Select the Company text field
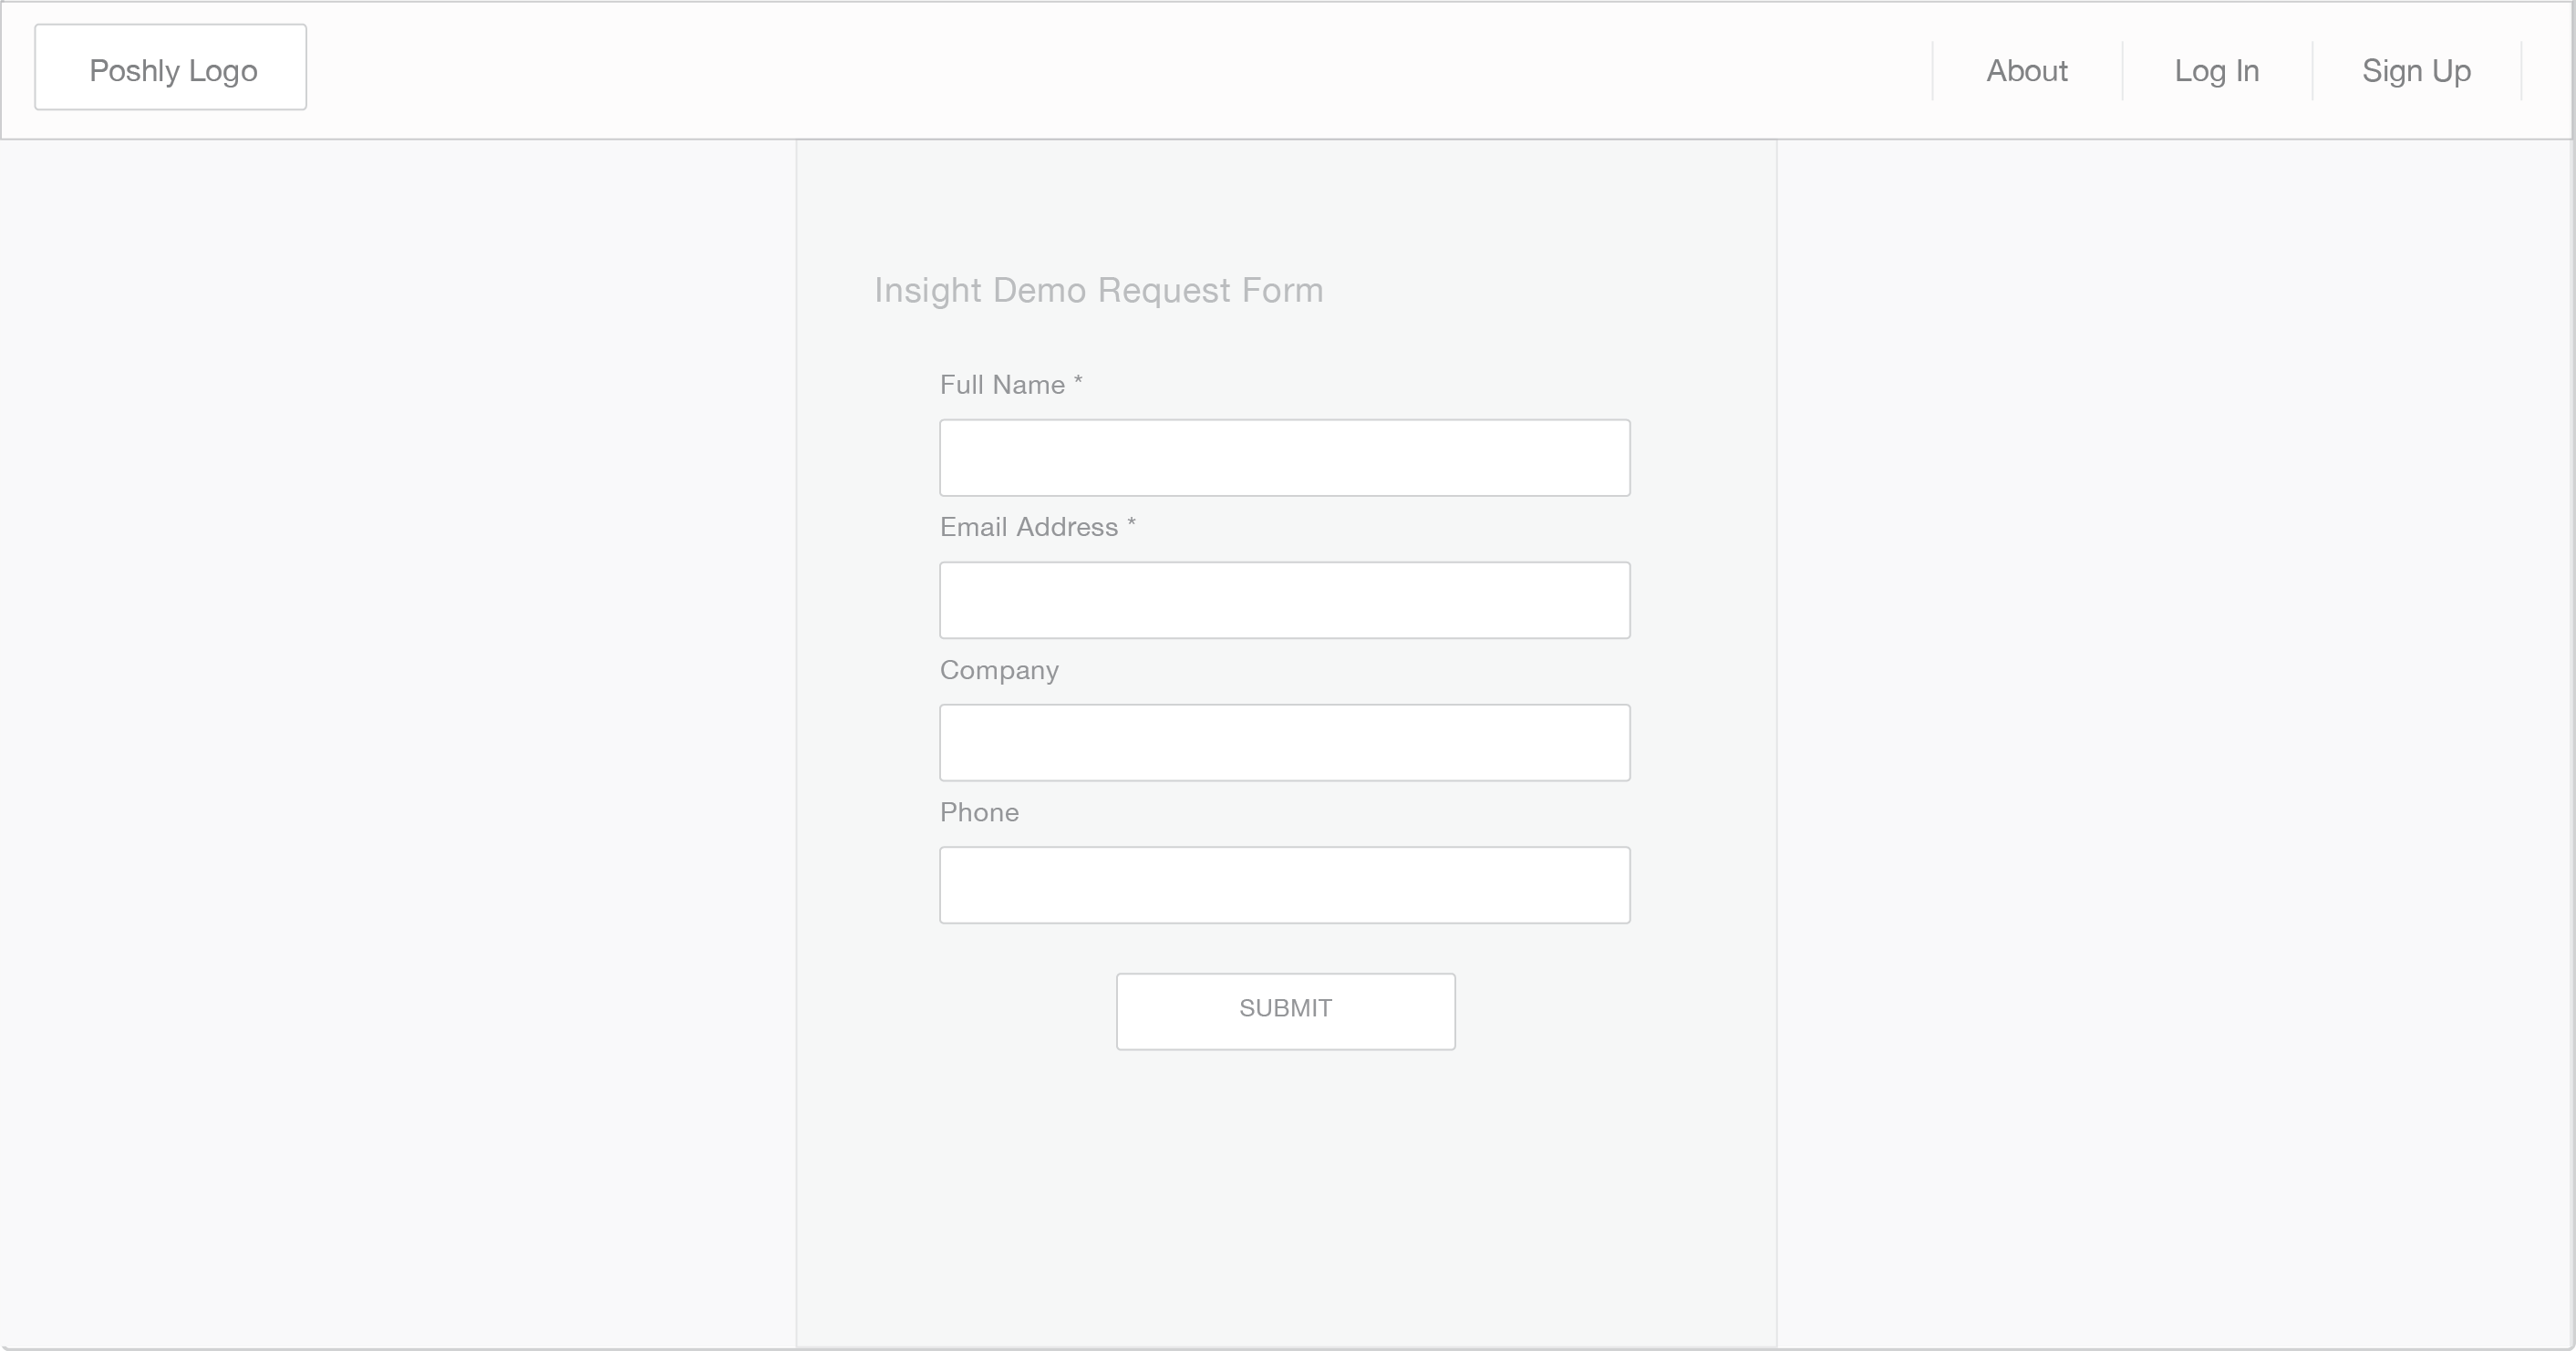The height and width of the screenshot is (1351, 2576). pyautogui.click(x=1285, y=743)
